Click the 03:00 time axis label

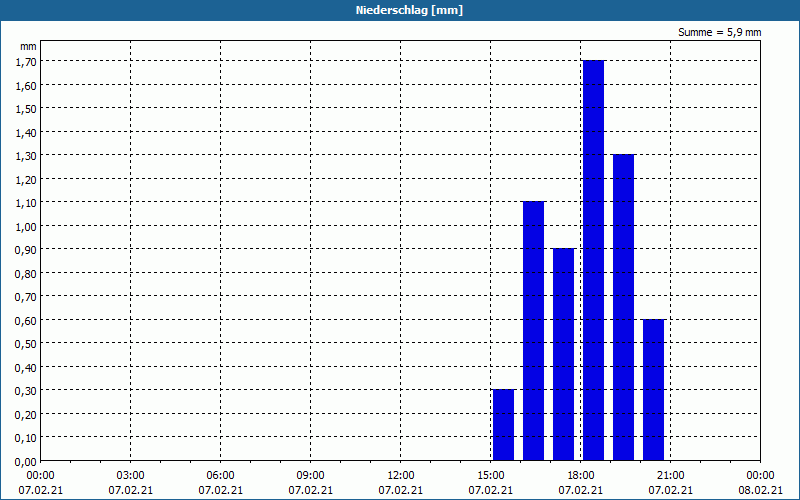pyautogui.click(x=131, y=476)
